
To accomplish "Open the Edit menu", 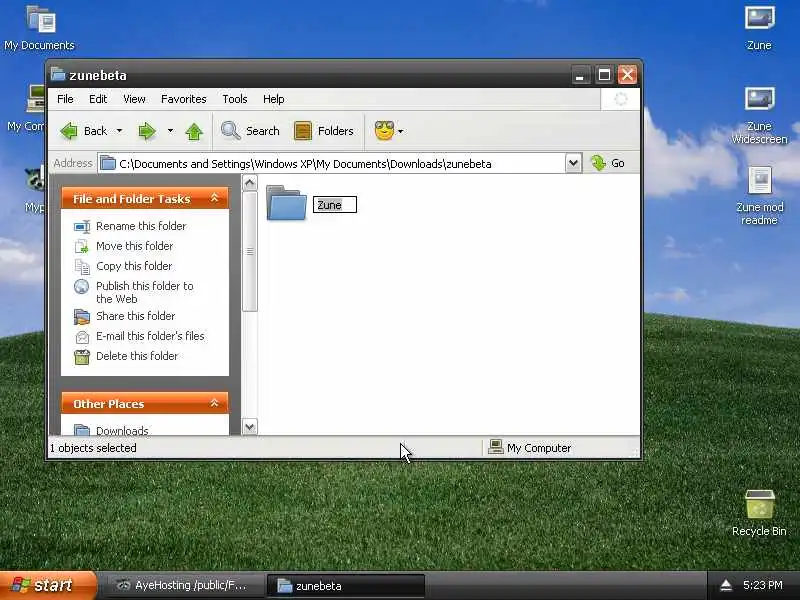I will click(98, 99).
